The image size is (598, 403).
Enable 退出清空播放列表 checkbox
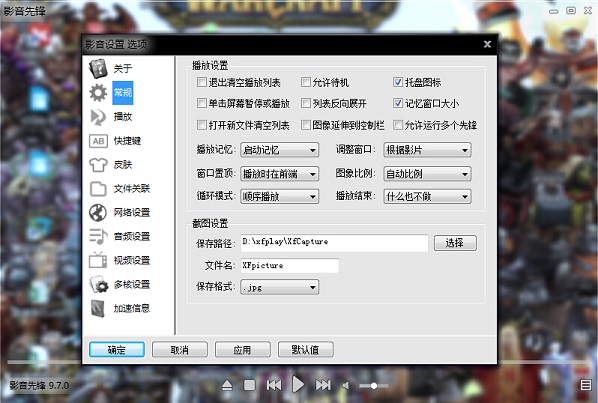pos(202,82)
